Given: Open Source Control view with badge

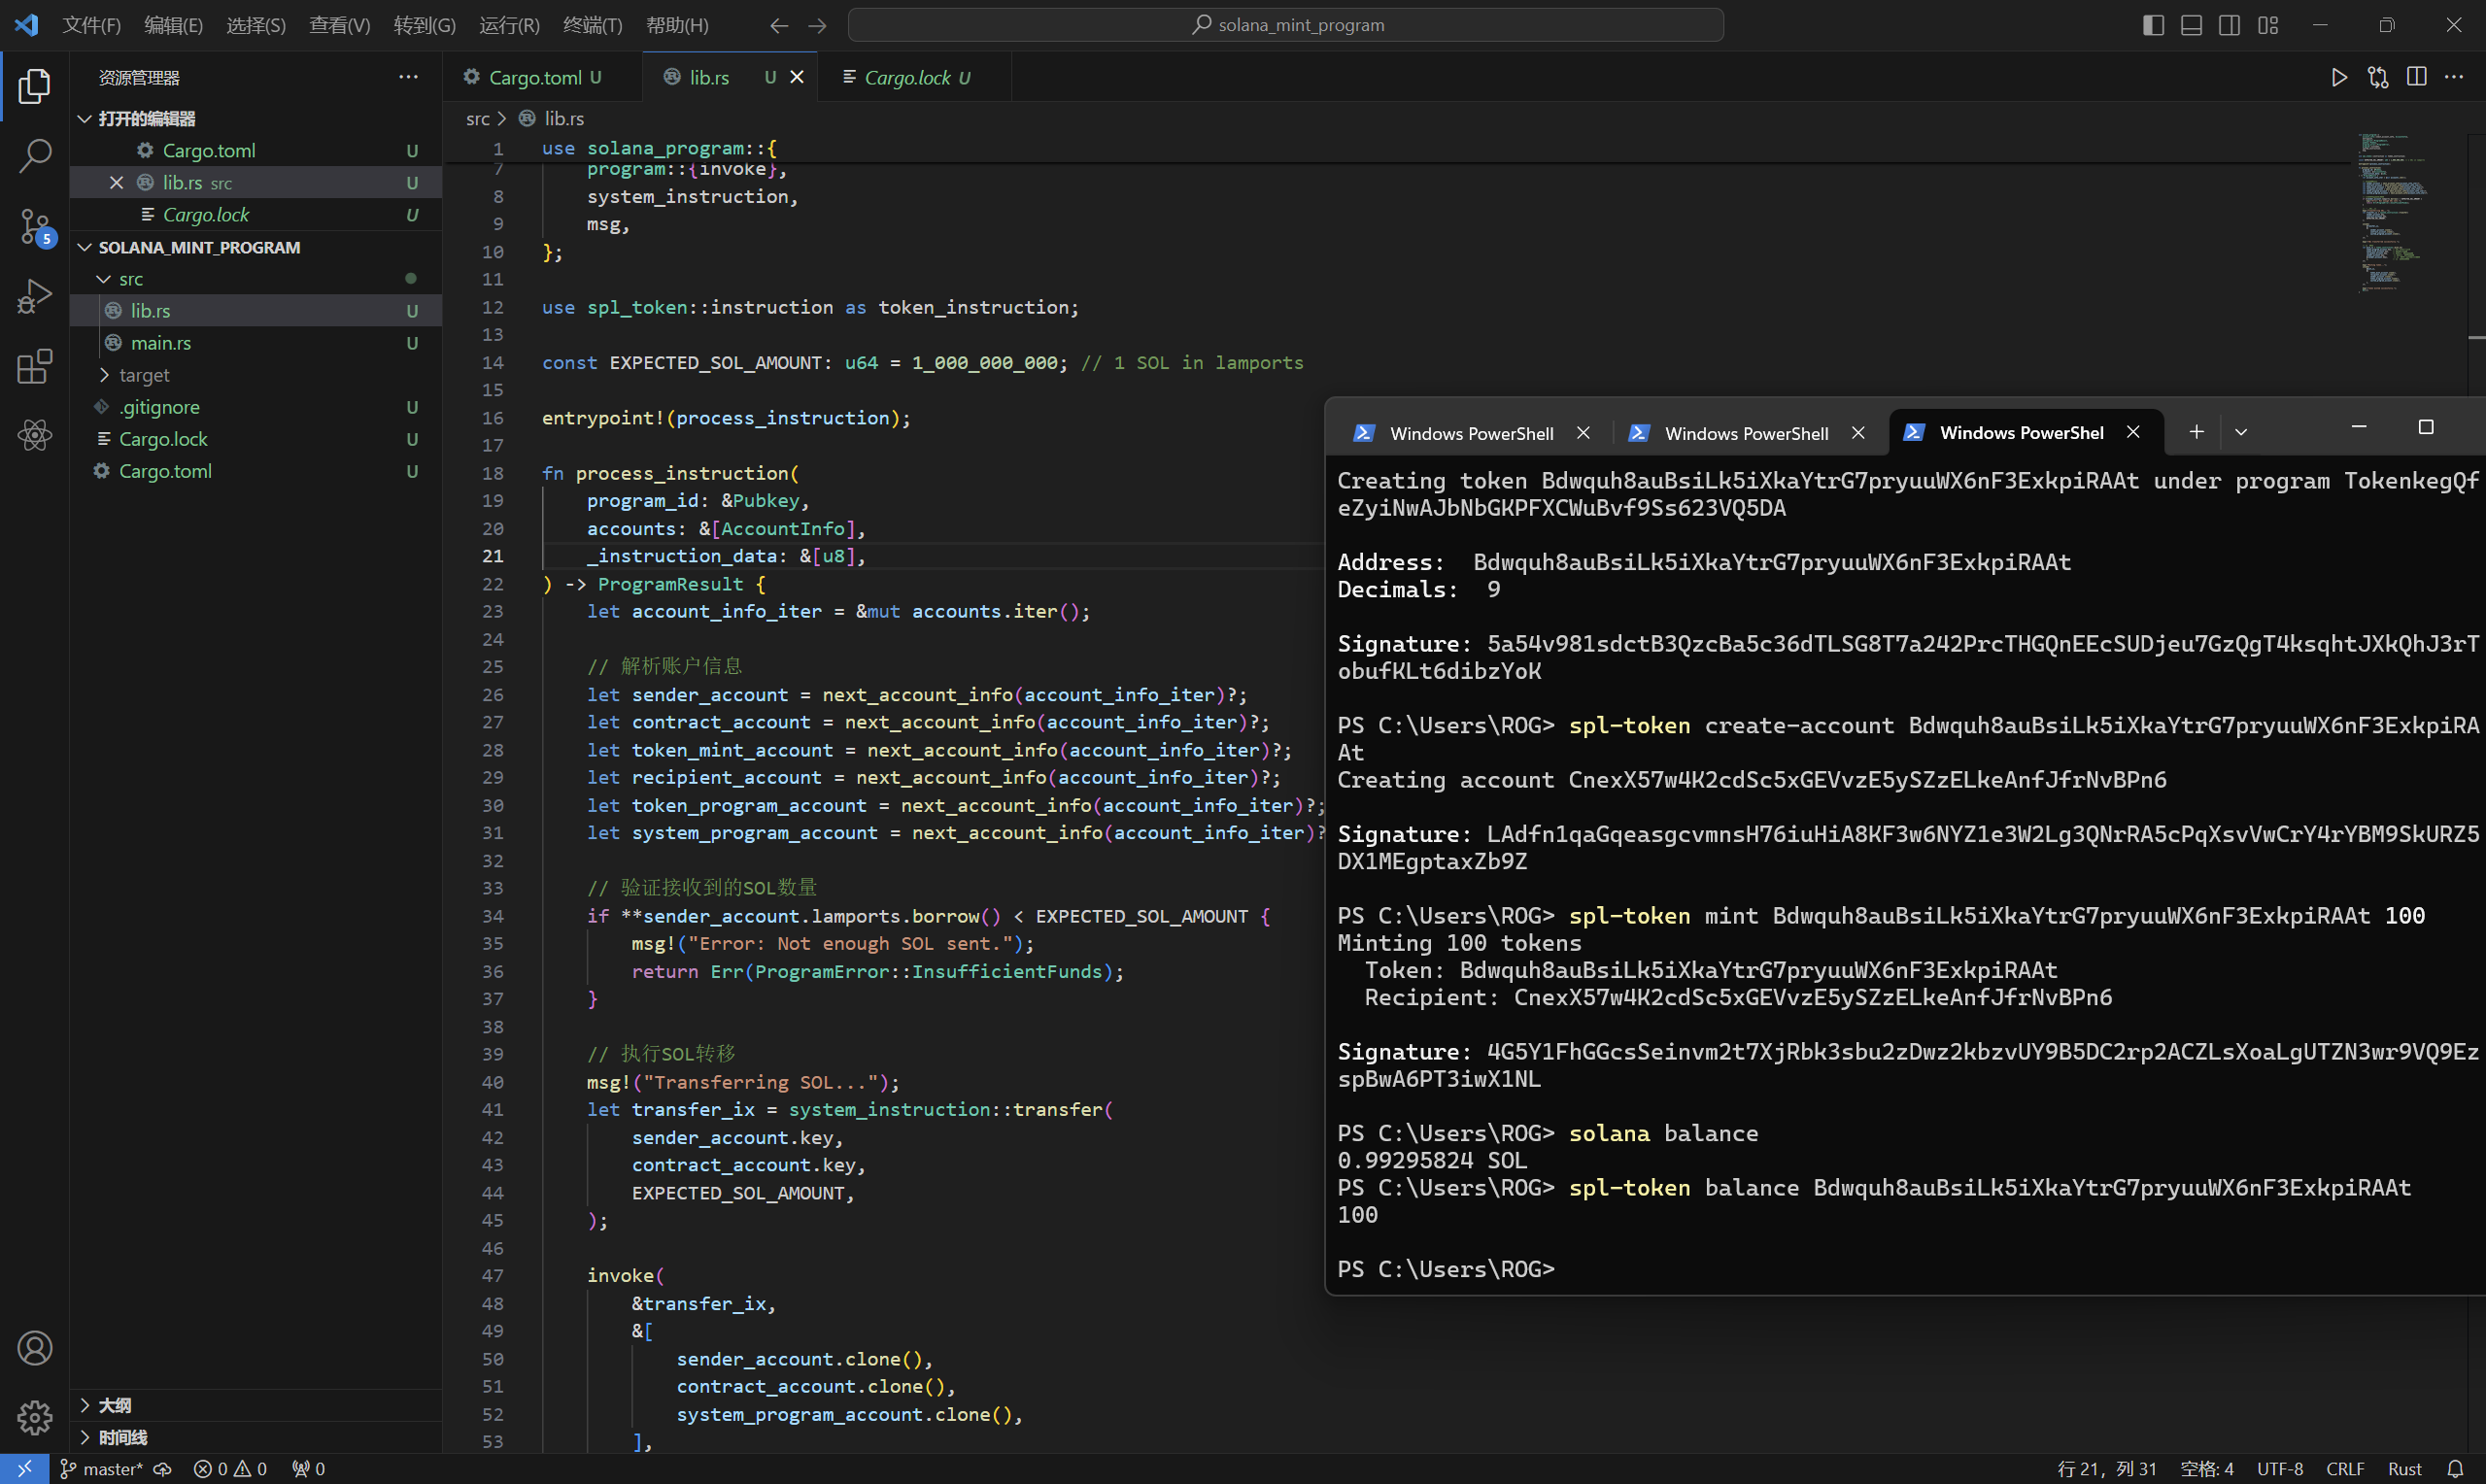Looking at the screenshot, I should (x=34, y=226).
